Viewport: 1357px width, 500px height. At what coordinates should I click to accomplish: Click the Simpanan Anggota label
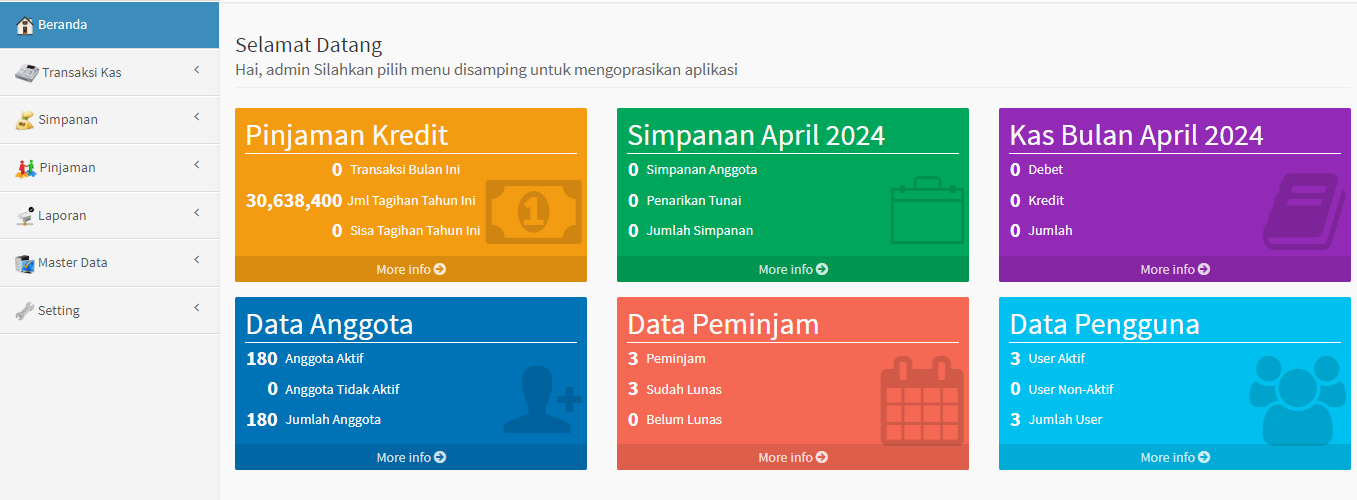tap(702, 170)
